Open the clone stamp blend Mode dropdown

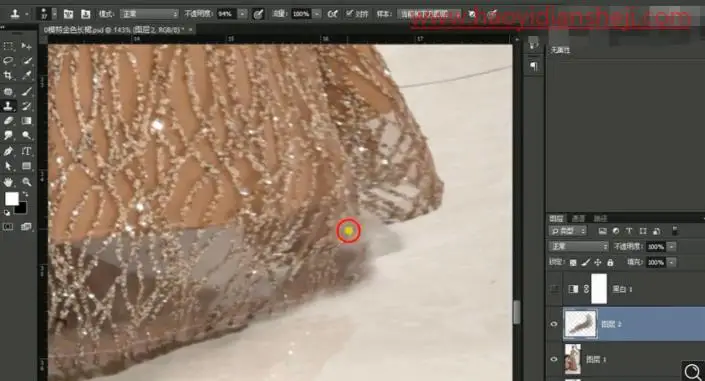click(x=149, y=14)
